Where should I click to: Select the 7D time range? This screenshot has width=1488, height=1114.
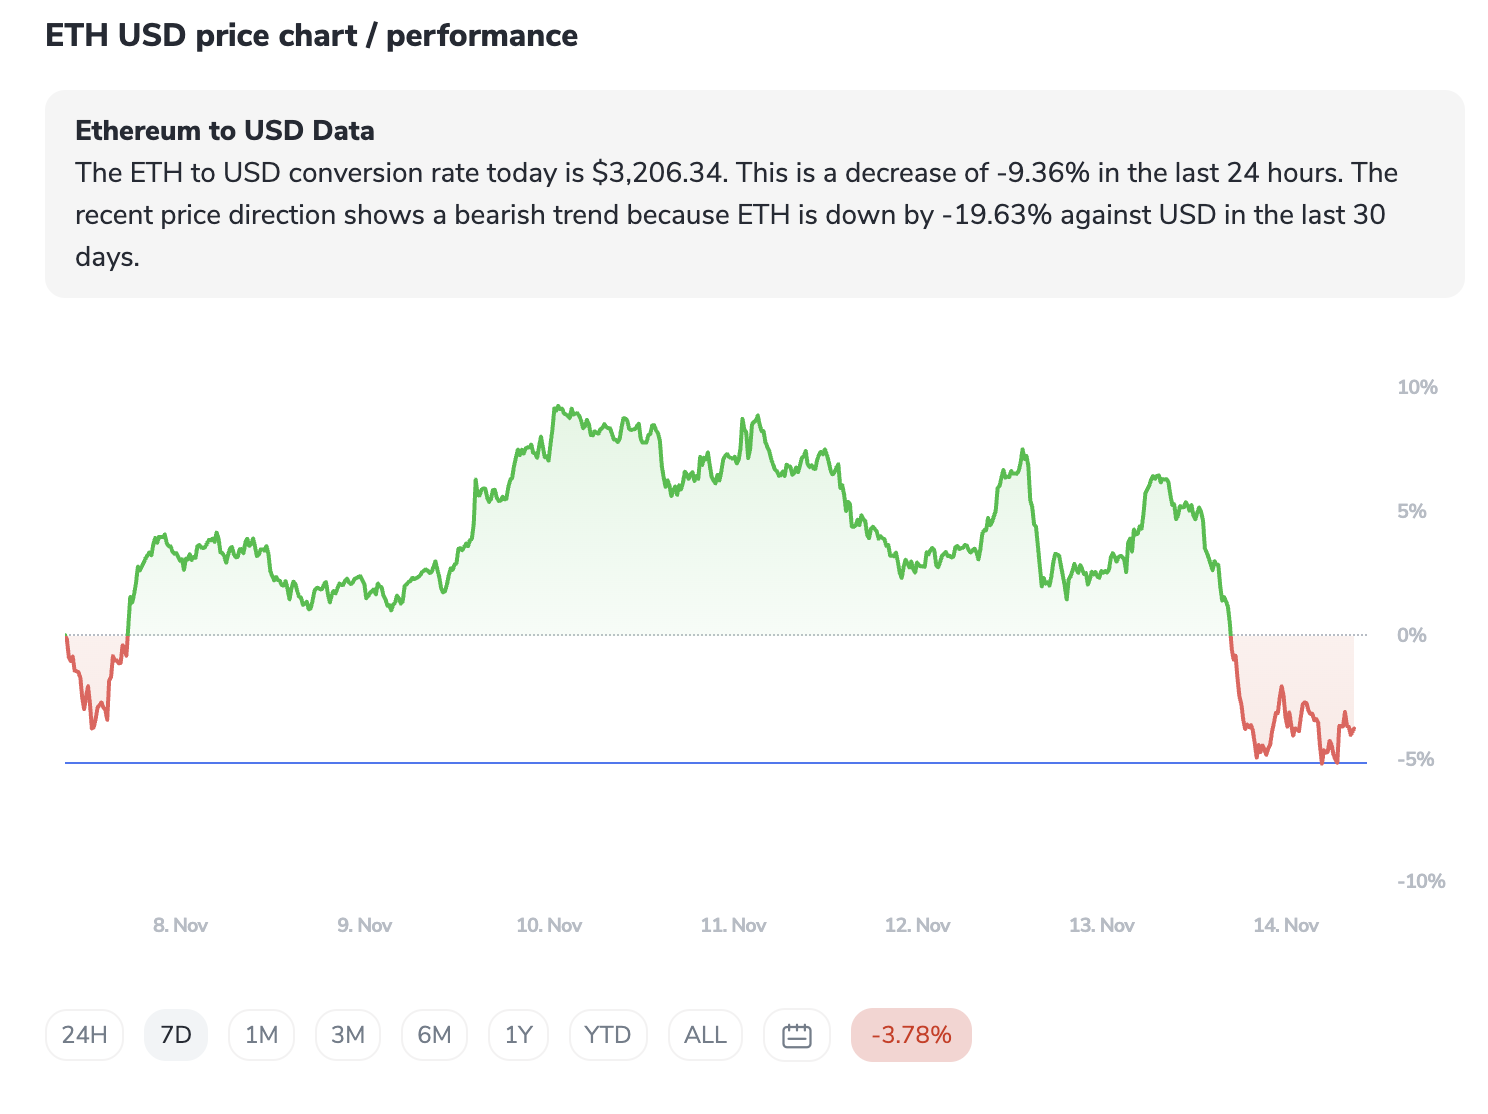(176, 1035)
